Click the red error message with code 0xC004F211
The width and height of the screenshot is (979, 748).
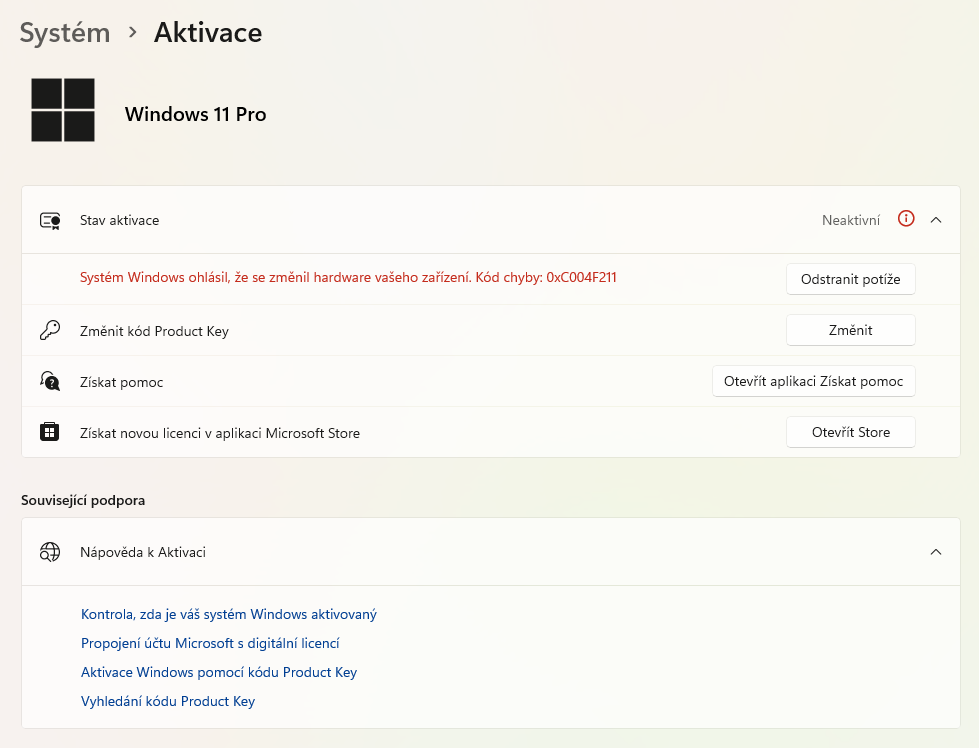click(348, 277)
